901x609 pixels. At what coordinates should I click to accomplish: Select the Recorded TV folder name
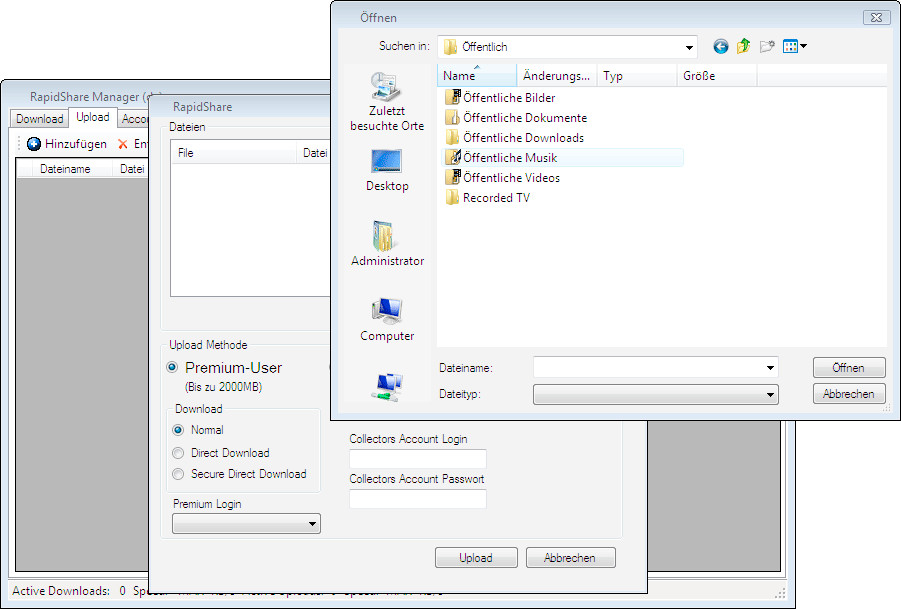[x=496, y=198]
